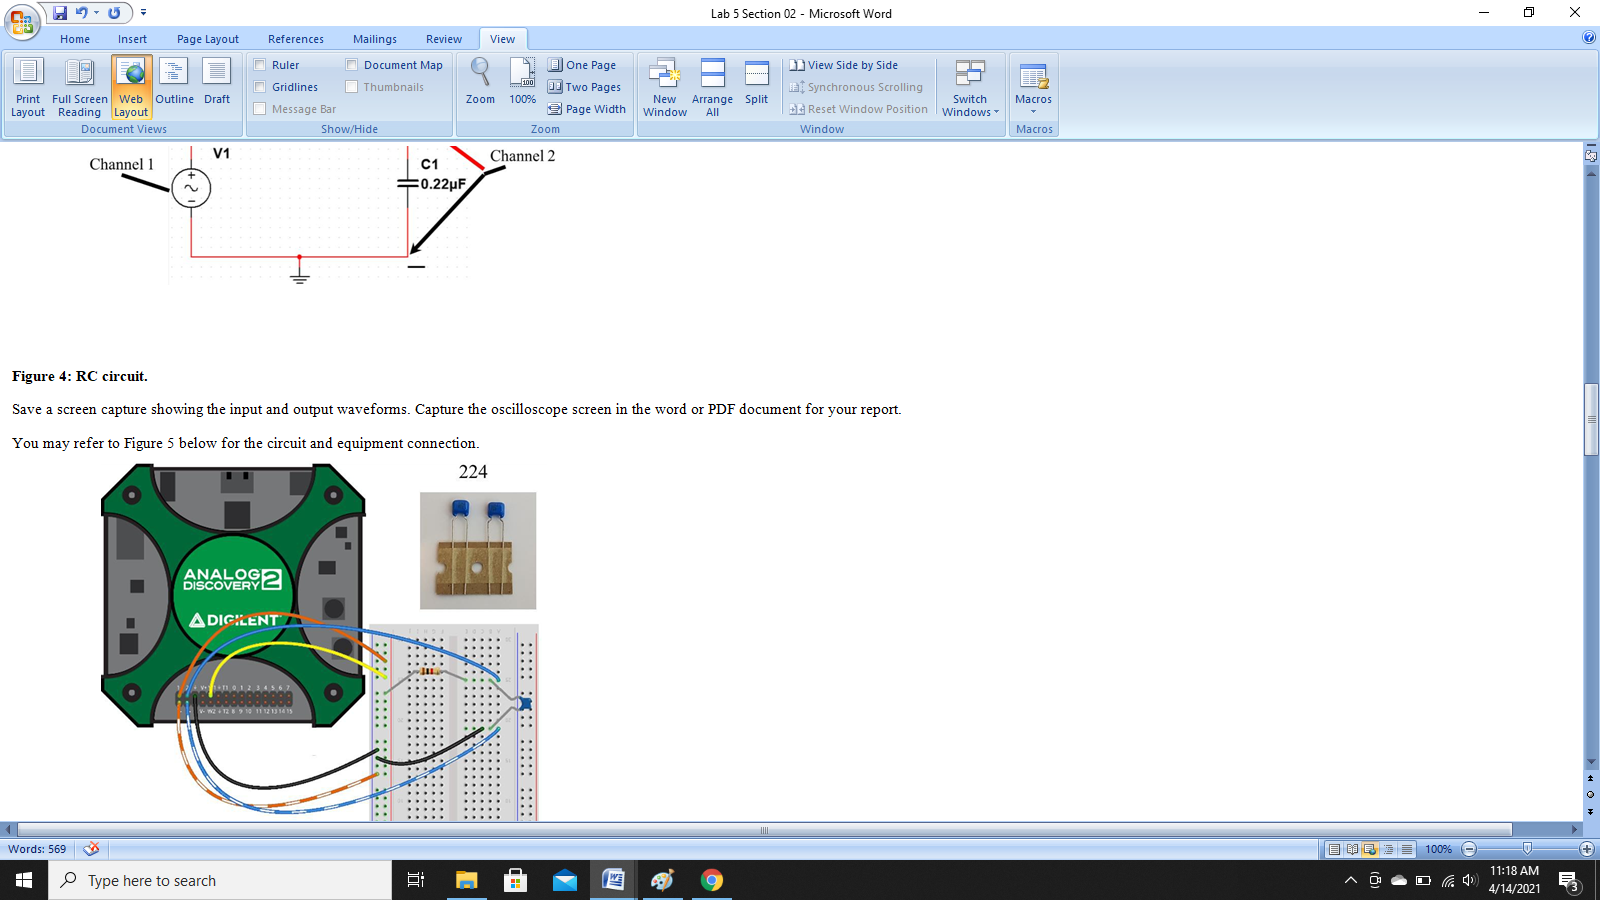Screen dimensions: 1600x912
Task: Split the document window
Action: [756, 85]
